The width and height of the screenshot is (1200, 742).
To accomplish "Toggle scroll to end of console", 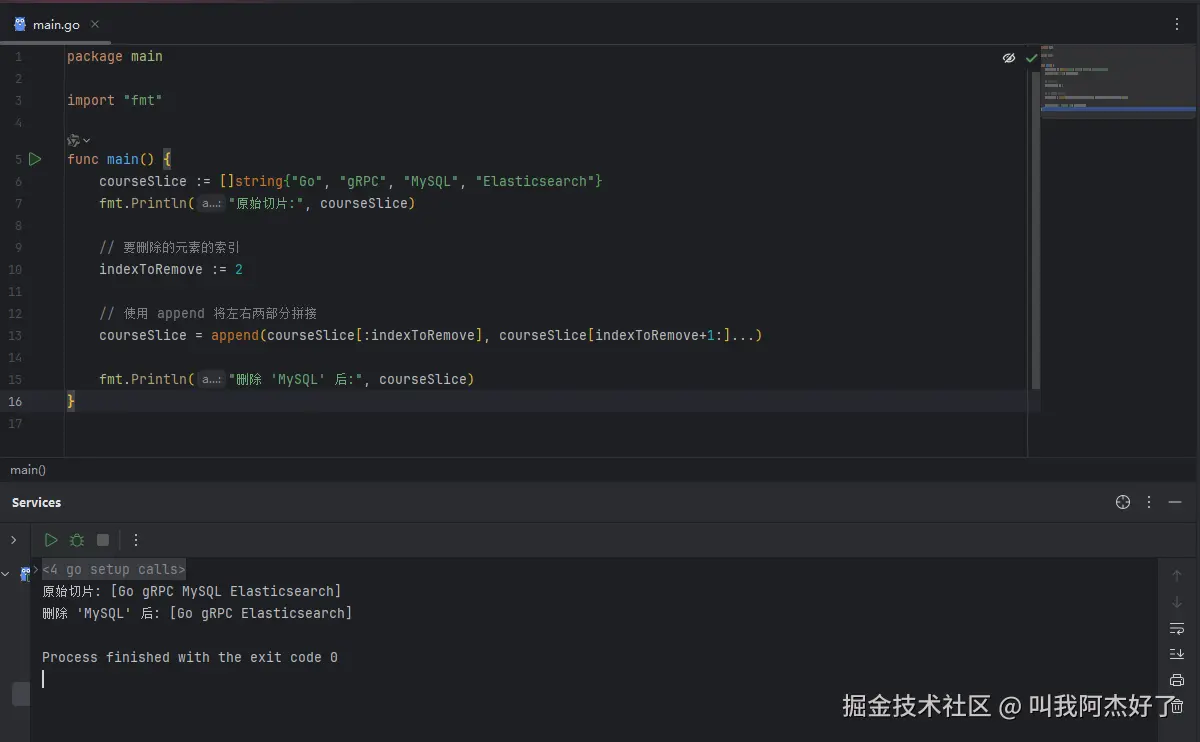I will tap(1177, 654).
